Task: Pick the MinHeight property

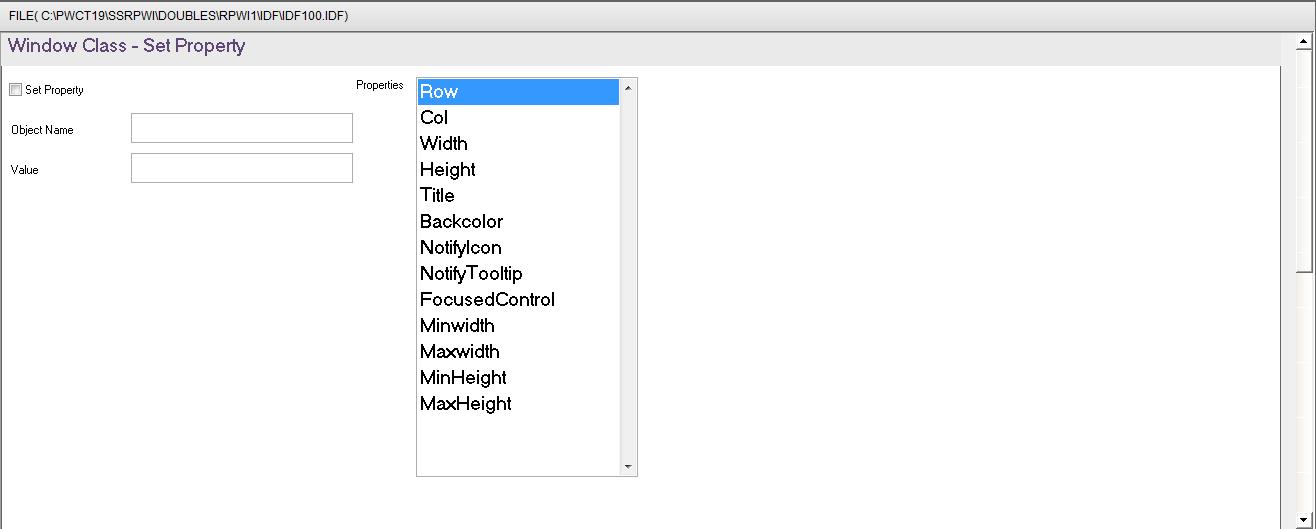Action: pyautogui.click(x=518, y=378)
